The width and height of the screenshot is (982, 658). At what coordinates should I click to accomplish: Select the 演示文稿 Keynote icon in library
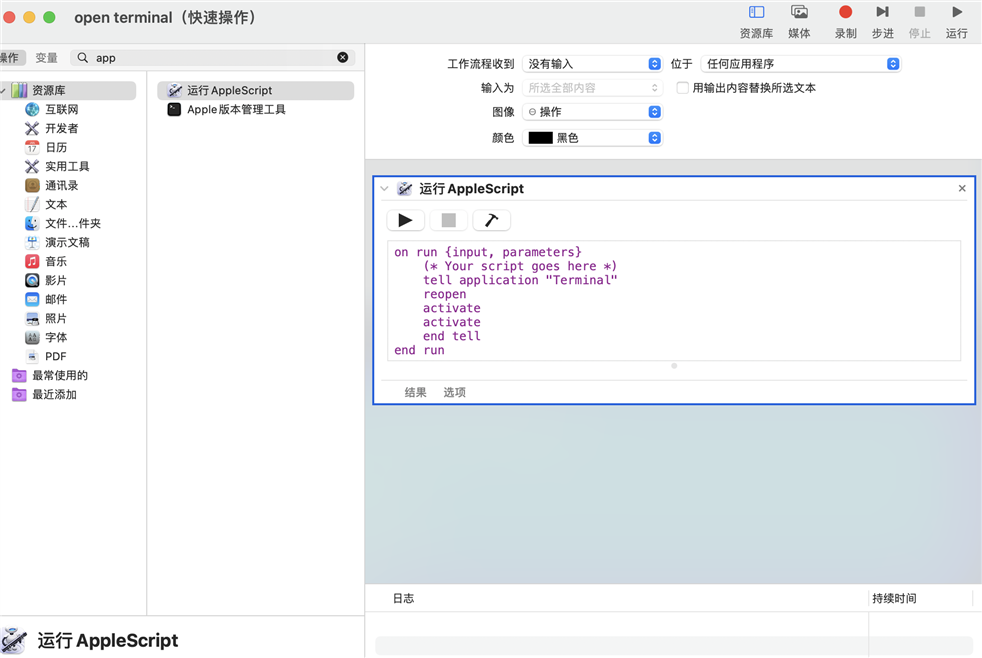point(32,242)
